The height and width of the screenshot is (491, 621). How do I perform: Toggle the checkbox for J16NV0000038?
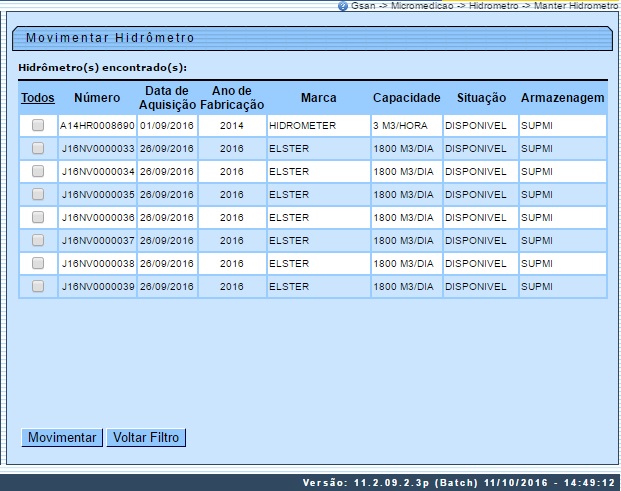tap(38, 263)
